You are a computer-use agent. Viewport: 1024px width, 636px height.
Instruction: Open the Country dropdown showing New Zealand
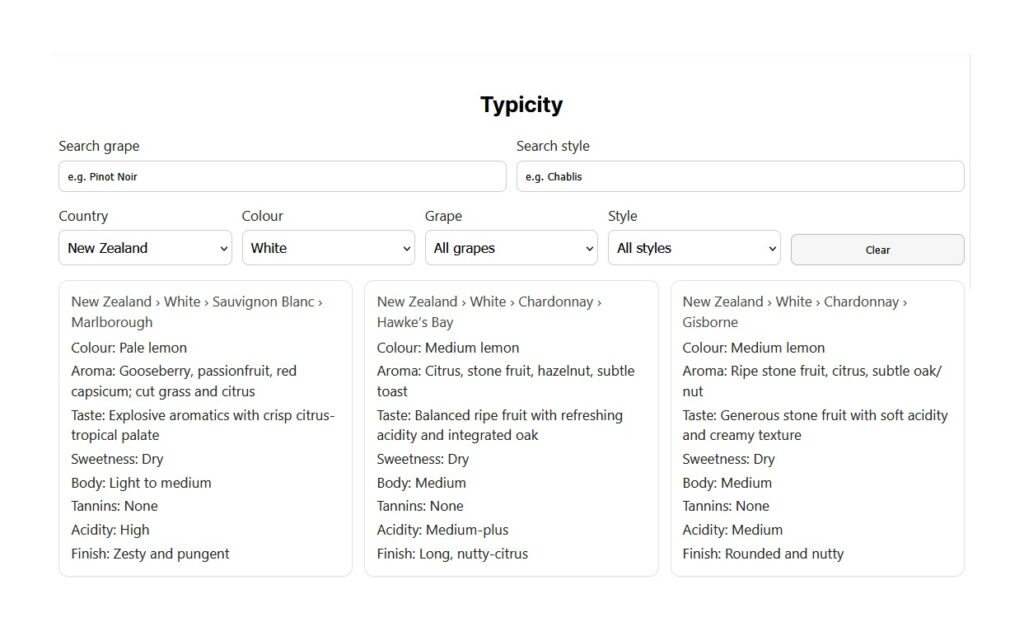pyautogui.click(x=145, y=248)
